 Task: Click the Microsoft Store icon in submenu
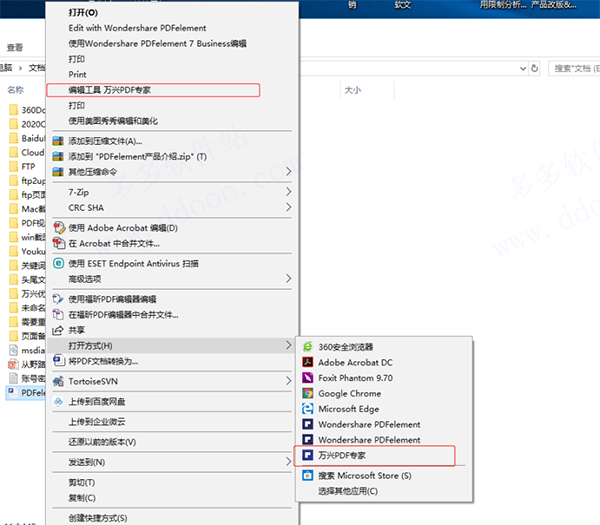coord(308,475)
